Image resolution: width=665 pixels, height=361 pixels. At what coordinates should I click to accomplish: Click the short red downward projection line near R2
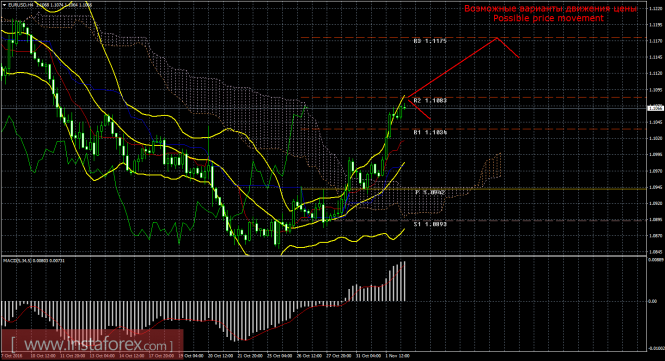[x=419, y=109]
